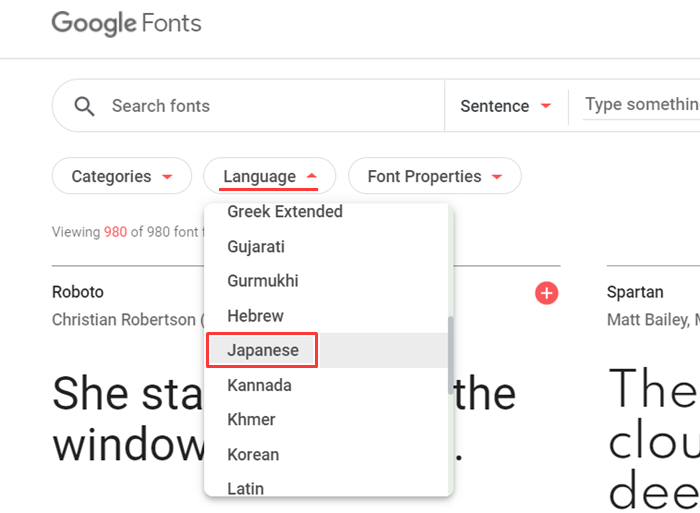Click Matt Bailey designer name
Image resolution: width=700 pixels, height=513 pixels.
click(x=648, y=320)
